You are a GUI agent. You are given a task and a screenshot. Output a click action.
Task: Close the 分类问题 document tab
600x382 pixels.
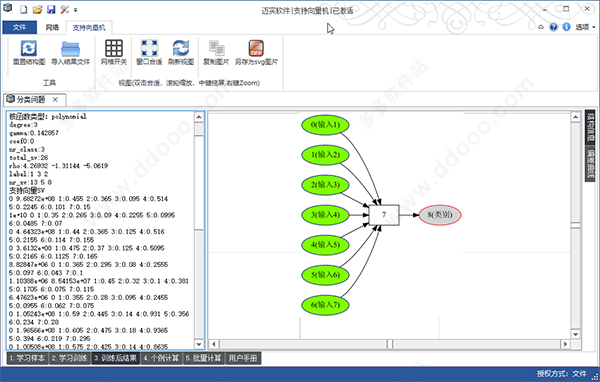55,100
